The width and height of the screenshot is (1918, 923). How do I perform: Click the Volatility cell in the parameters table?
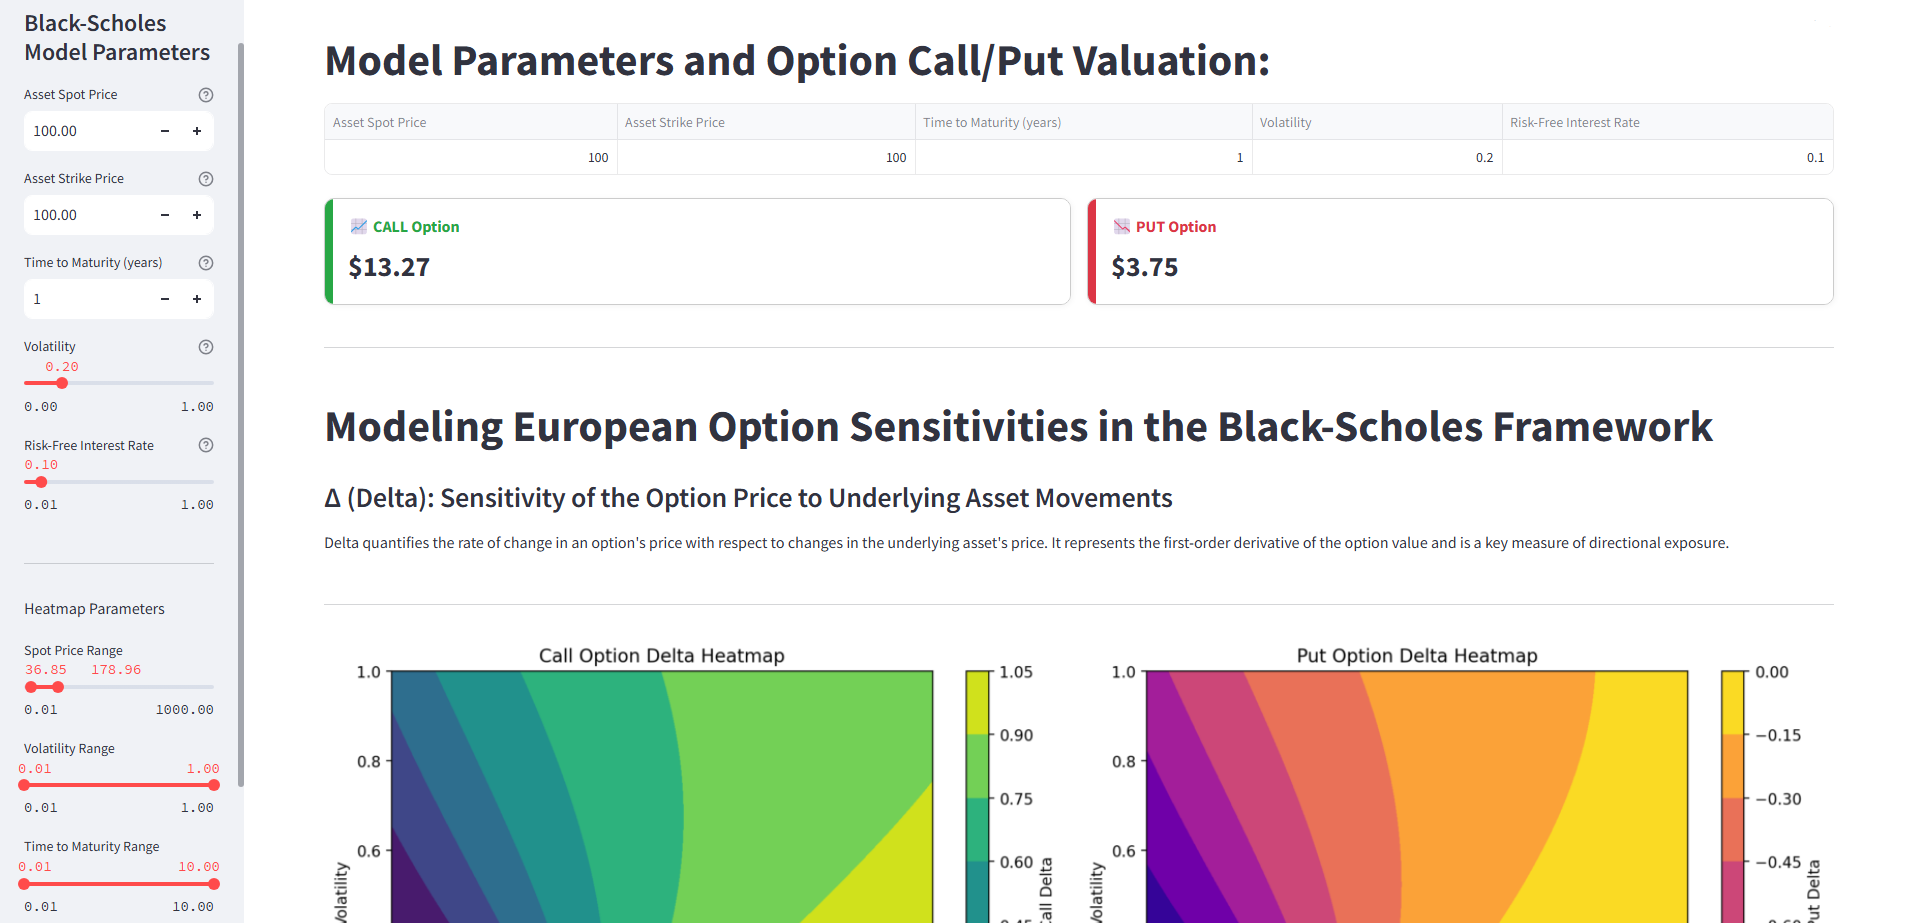(1378, 157)
